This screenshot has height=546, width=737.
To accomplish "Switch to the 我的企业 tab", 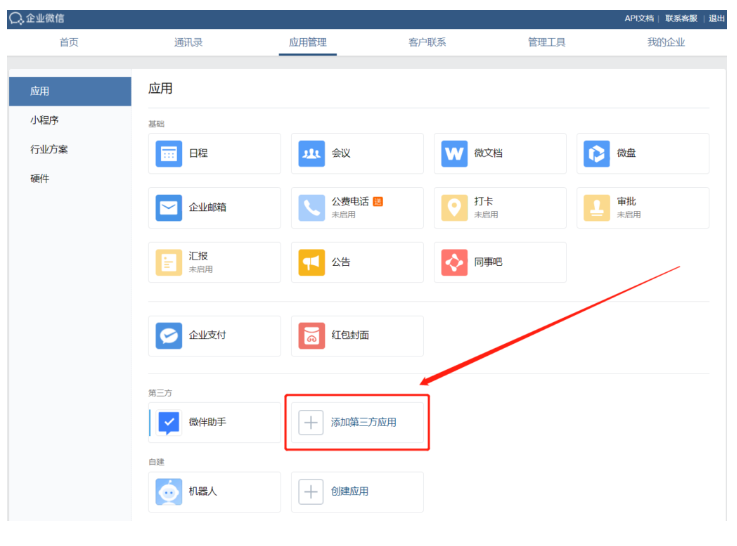I will [x=666, y=42].
